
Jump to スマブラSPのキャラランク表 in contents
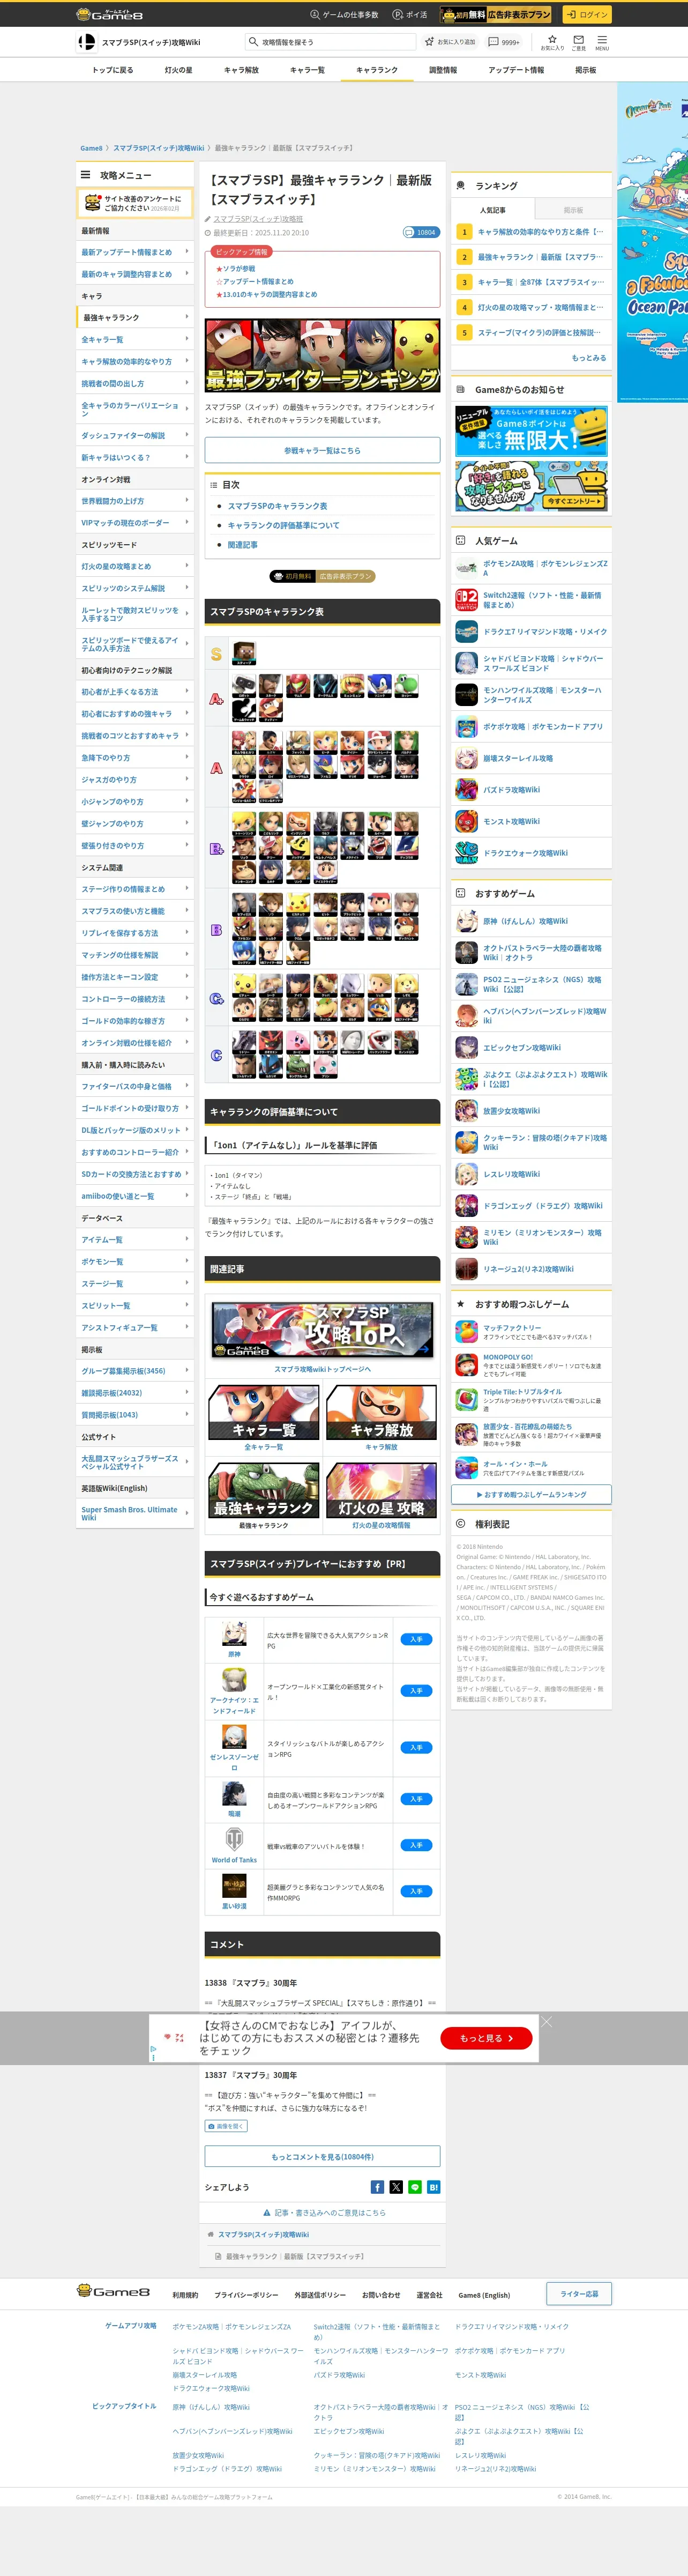(277, 506)
